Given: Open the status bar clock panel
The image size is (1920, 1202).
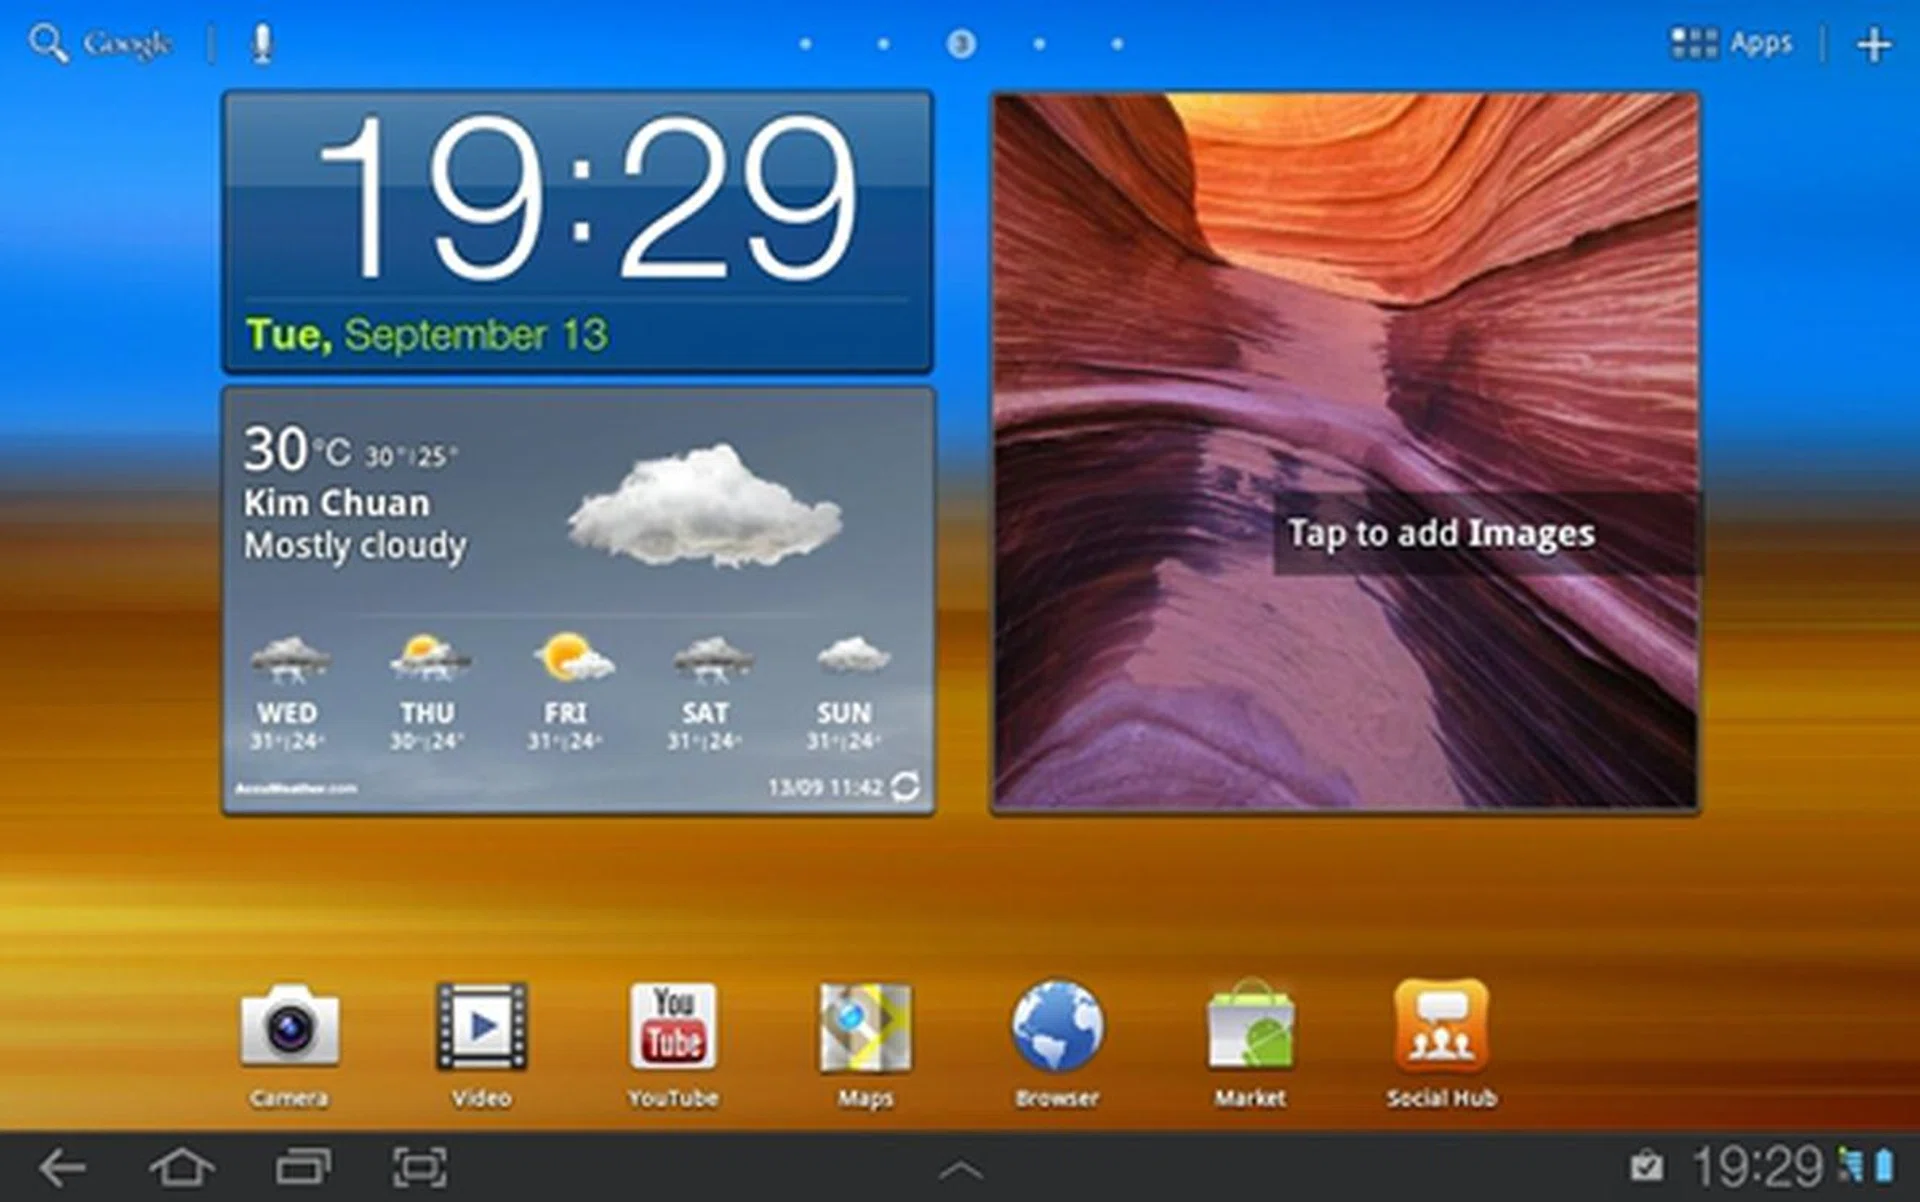Looking at the screenshot, I should (1757, 1167).
